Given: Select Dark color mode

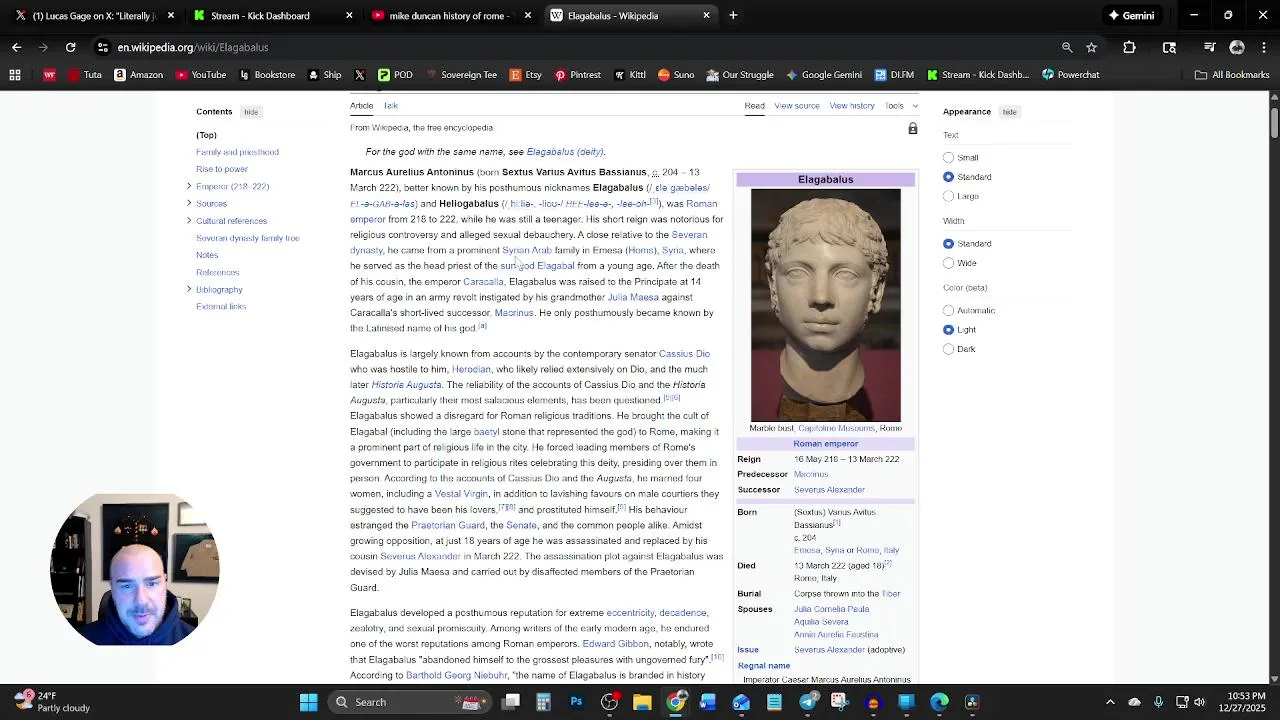Looking at the screenshot, I should click(x=948, y=349).
